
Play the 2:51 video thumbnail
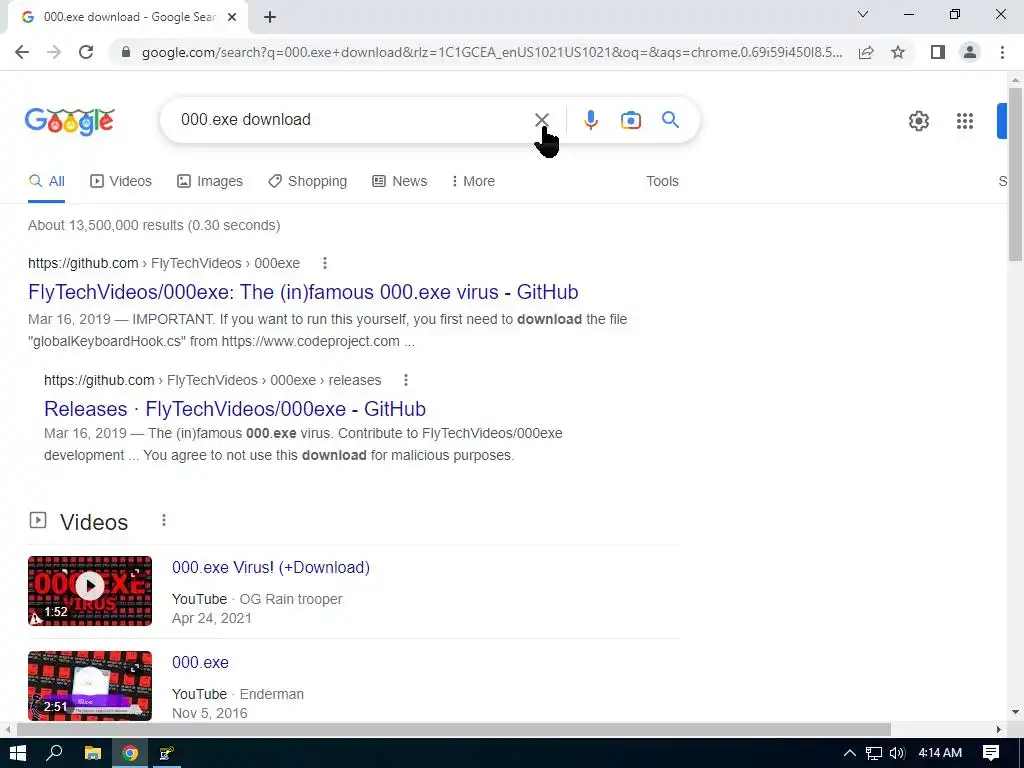coord(90,686)
